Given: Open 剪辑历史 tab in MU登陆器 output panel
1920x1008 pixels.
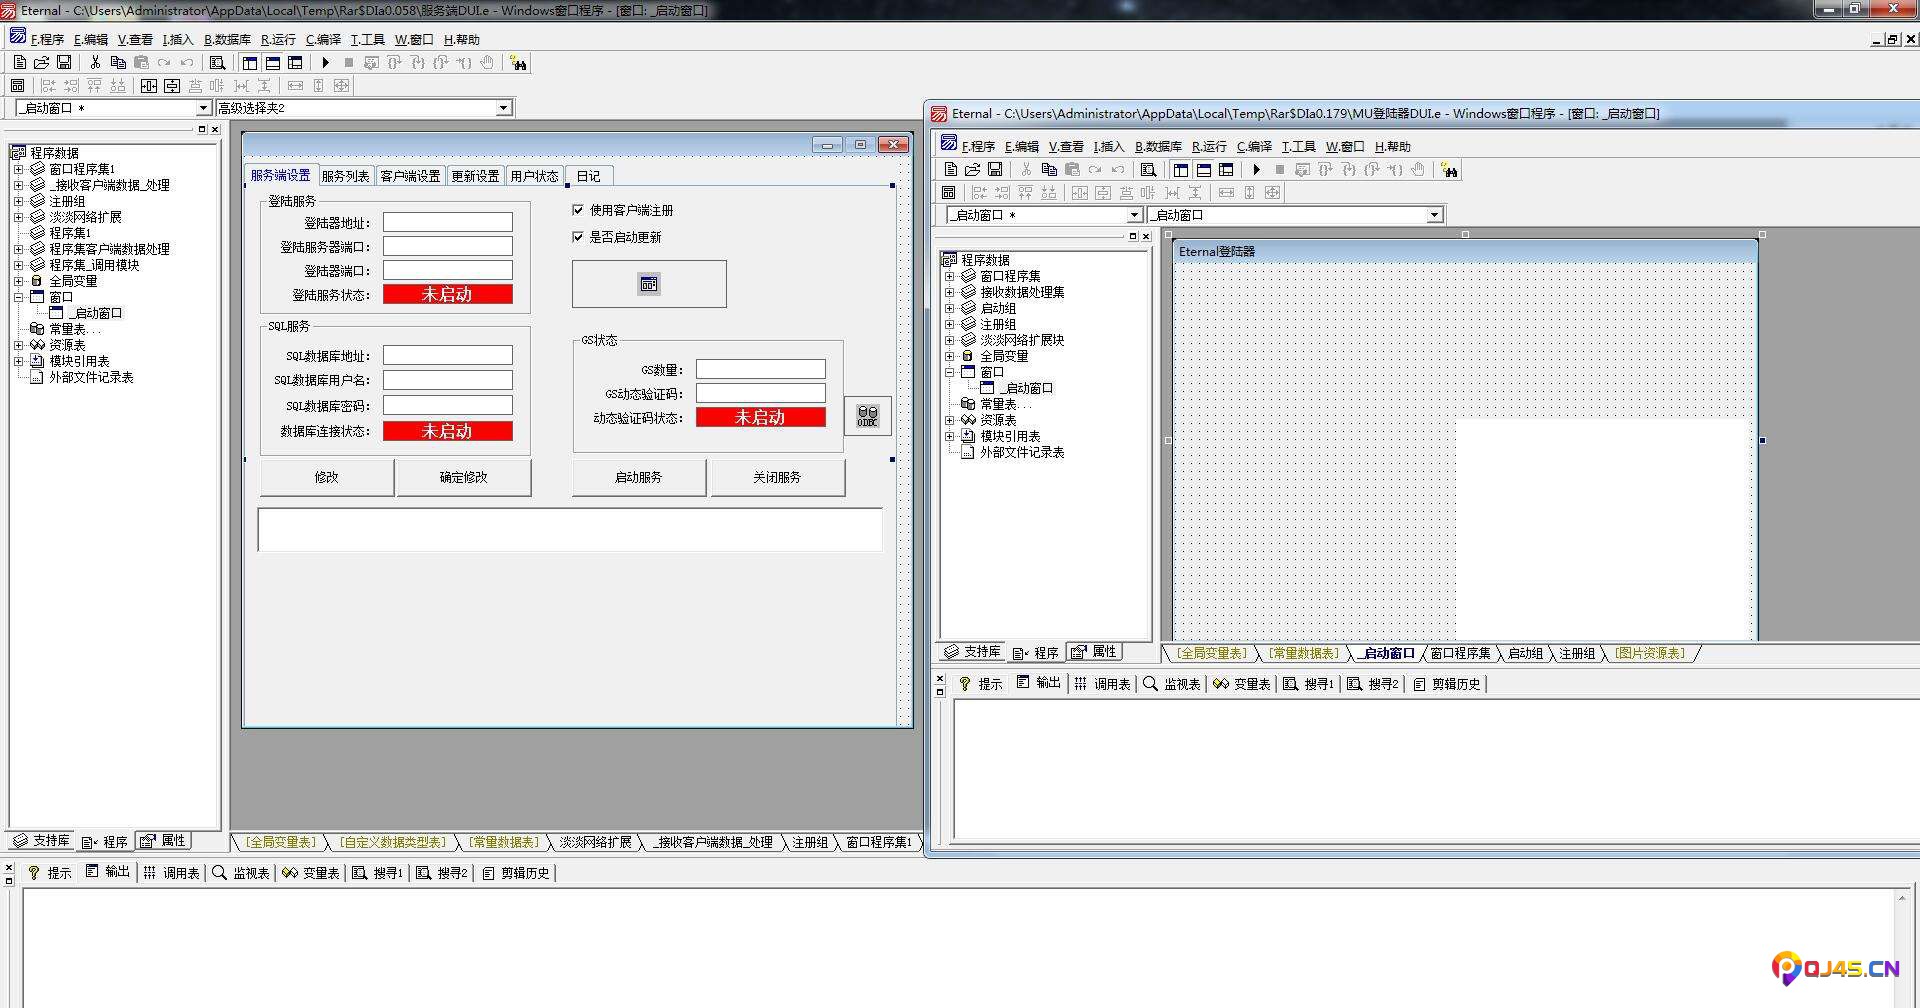Looking at the screenshot, I should coord(1446,684).
